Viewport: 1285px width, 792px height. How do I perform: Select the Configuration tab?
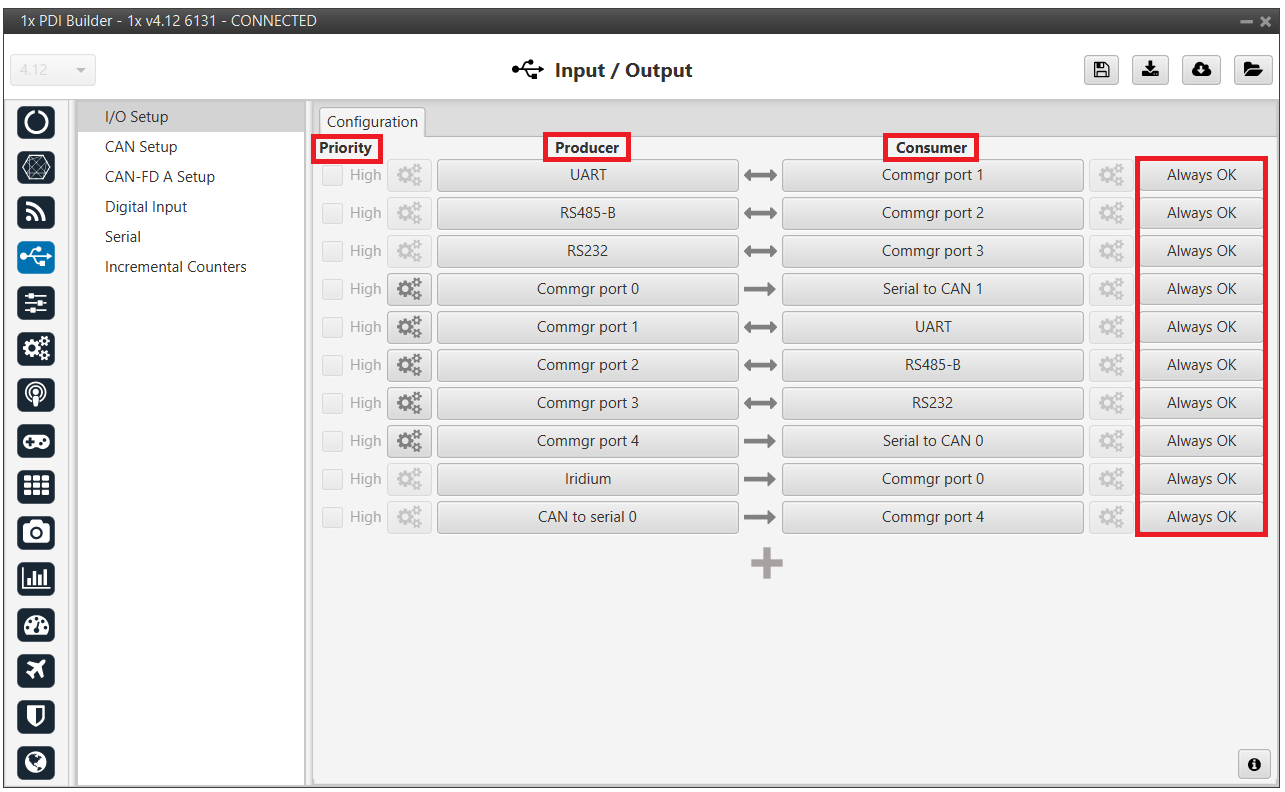coord(372,122)
